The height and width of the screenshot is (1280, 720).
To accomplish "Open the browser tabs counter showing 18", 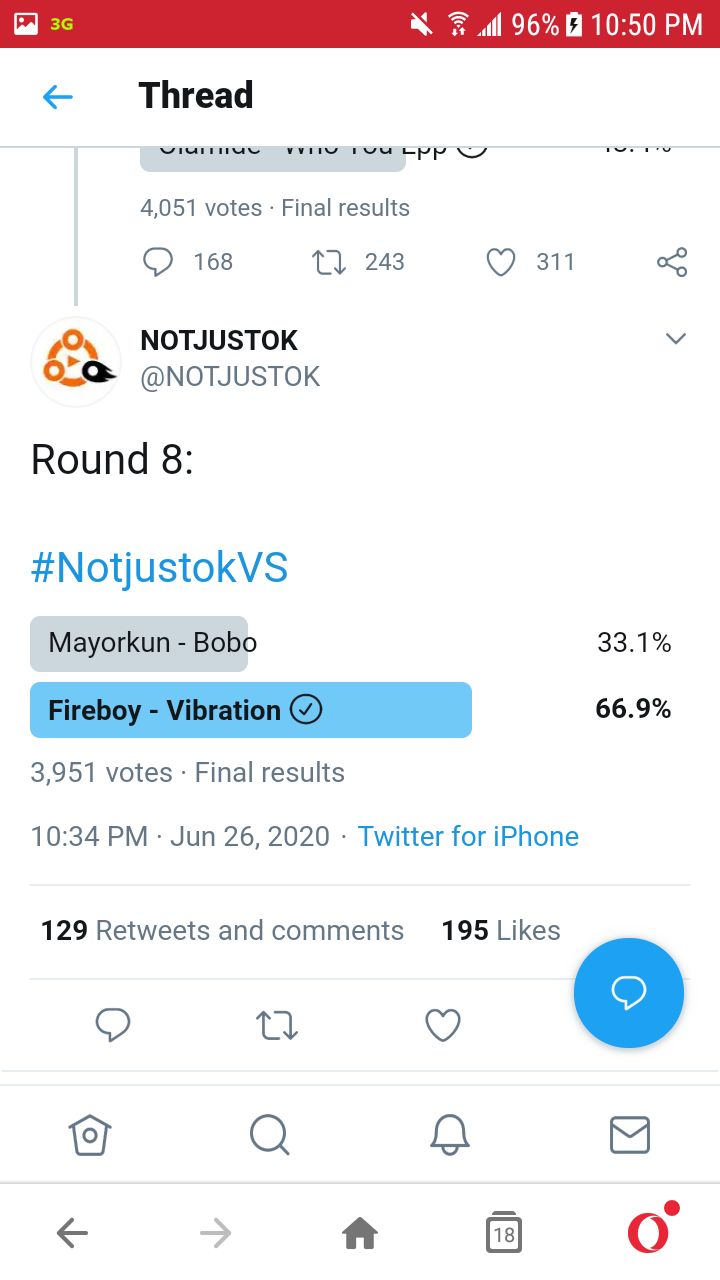I will pyautogui.click(x=504, y=1234).
